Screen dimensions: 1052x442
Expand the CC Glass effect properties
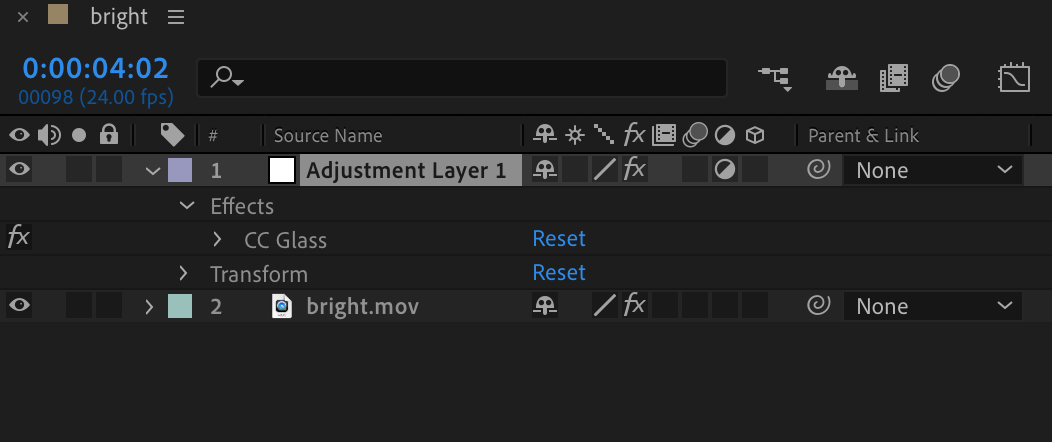tap(218, 240)
